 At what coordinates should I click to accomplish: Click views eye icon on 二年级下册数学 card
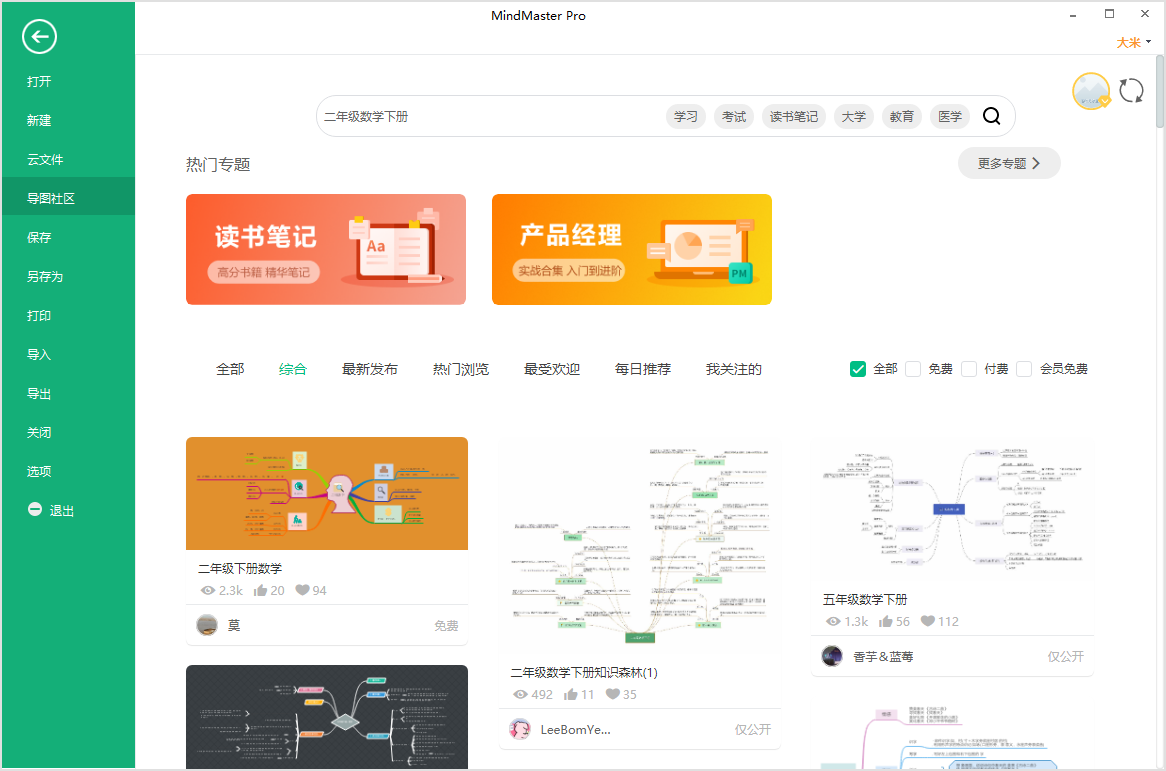207,590
